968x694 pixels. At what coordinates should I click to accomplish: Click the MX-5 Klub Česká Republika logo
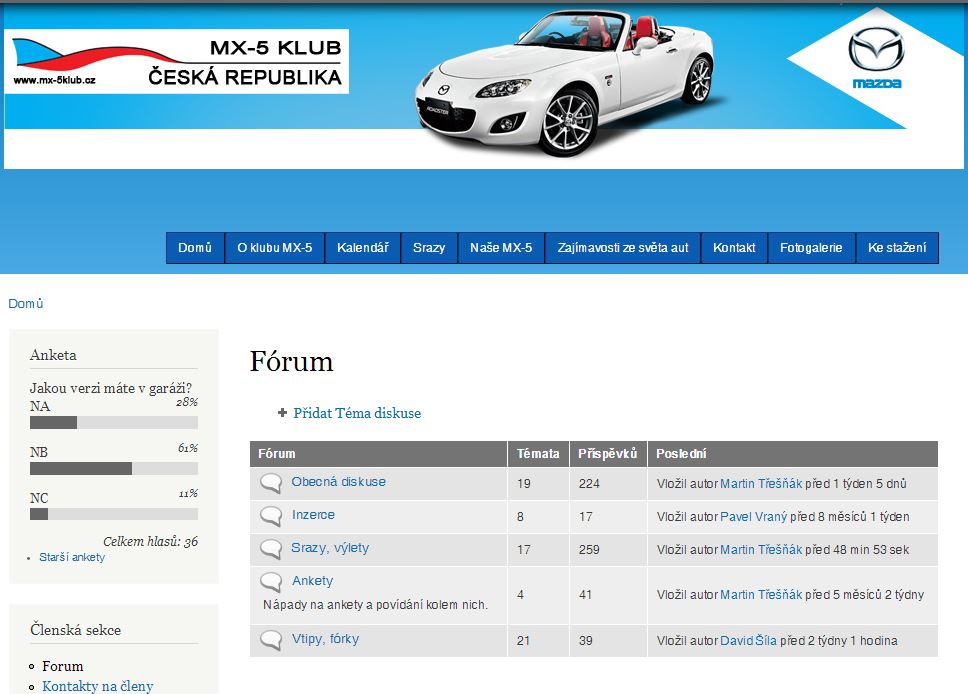[x=177, y=62]
